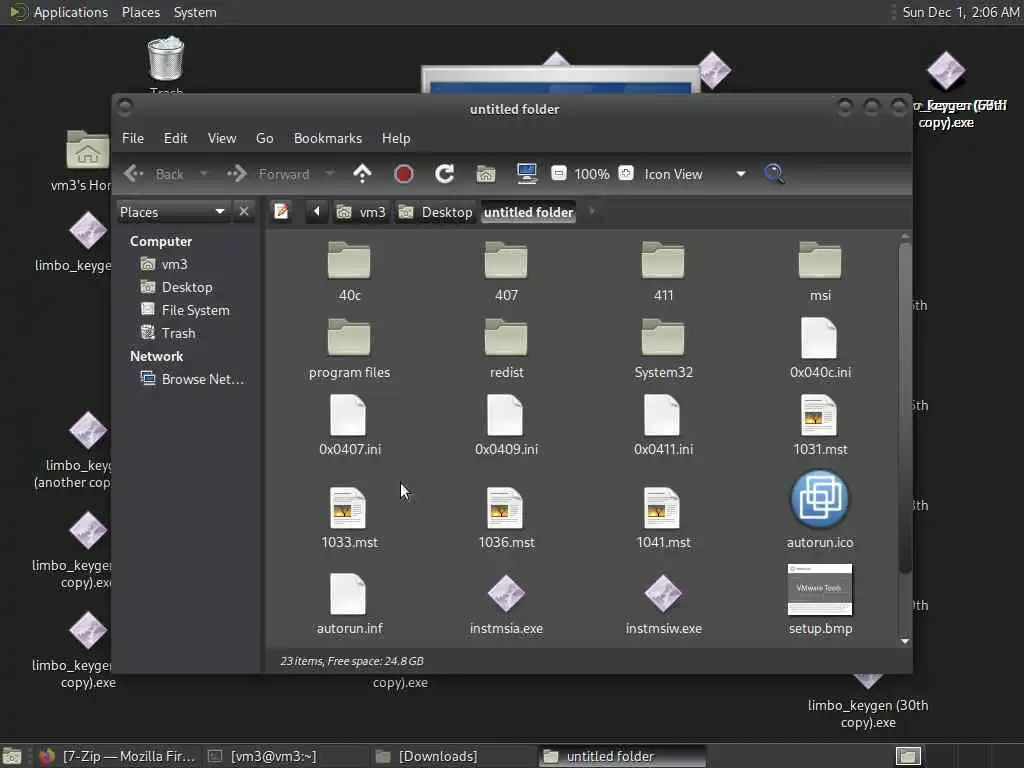Select the untitled folder path button

click(528, 212)
